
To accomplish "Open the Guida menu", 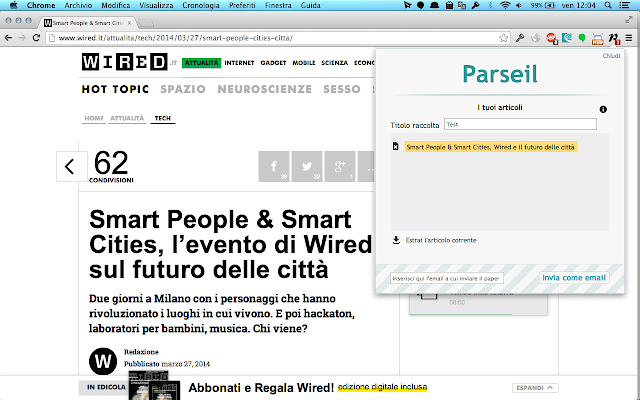I will pos(310,5).
